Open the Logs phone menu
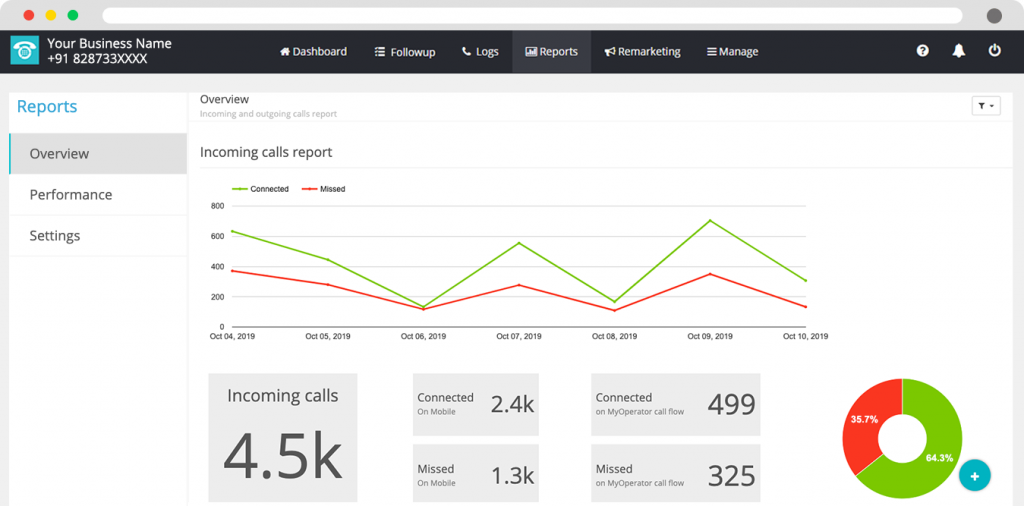1024x506 pixels. [480, 52]
